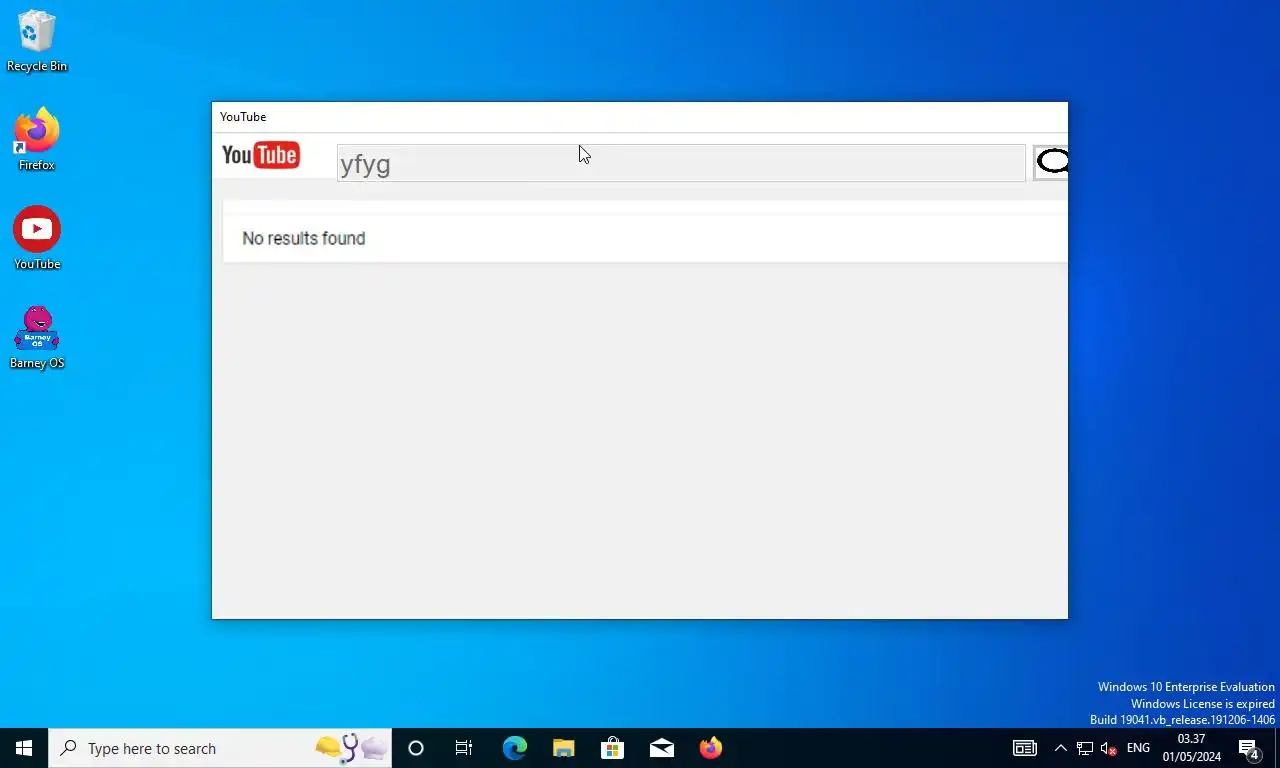1280x768 pixels.
Task: Switch the ENG input language indicator
Action: point(1138,748)
